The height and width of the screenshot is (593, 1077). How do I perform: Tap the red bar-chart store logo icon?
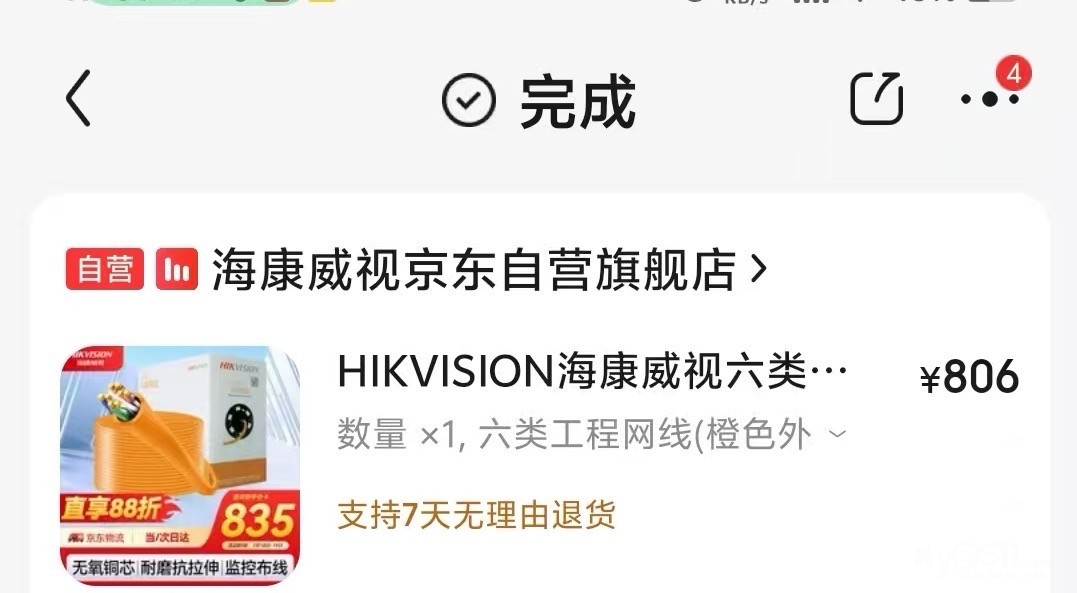point(177,269)
